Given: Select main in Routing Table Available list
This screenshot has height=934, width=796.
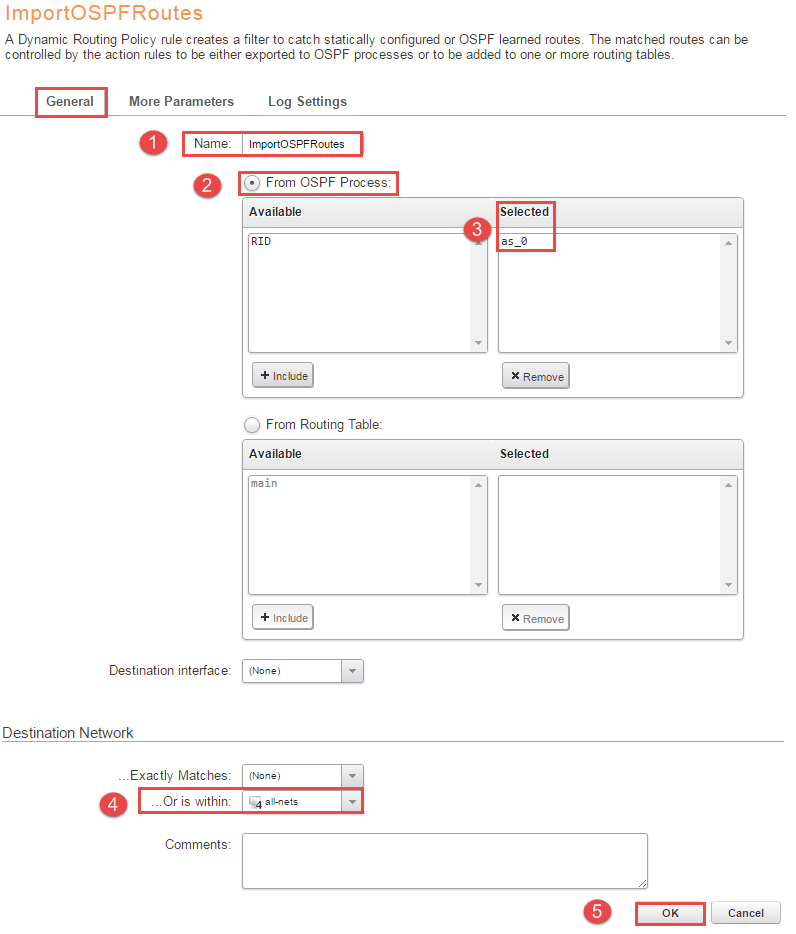Looking at the screenshot, I should [x=264, y=484].
